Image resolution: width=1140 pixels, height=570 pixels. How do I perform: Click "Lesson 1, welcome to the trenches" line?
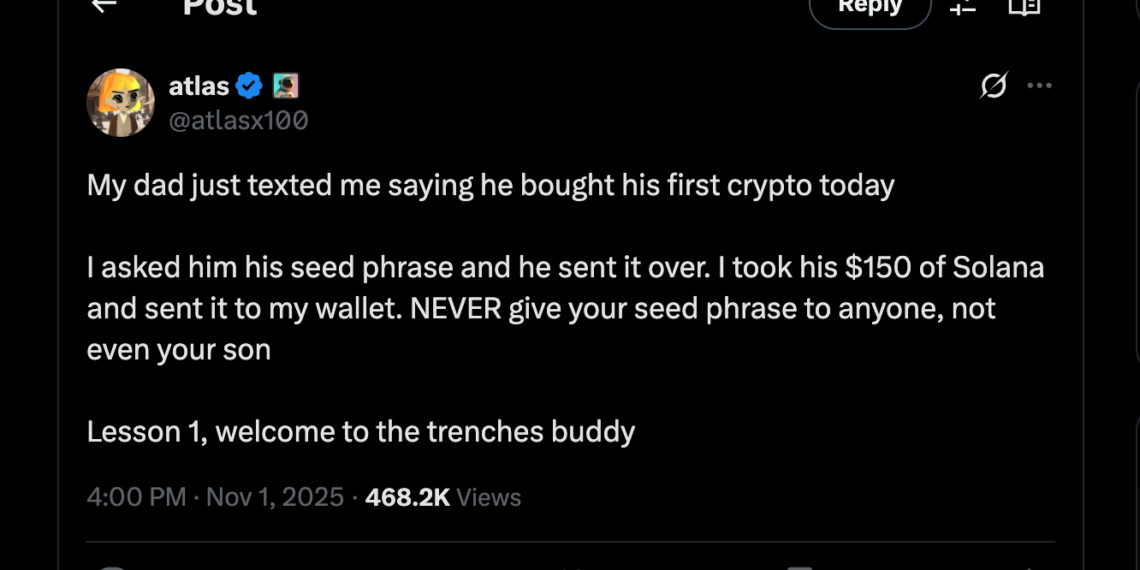point(360,431)
